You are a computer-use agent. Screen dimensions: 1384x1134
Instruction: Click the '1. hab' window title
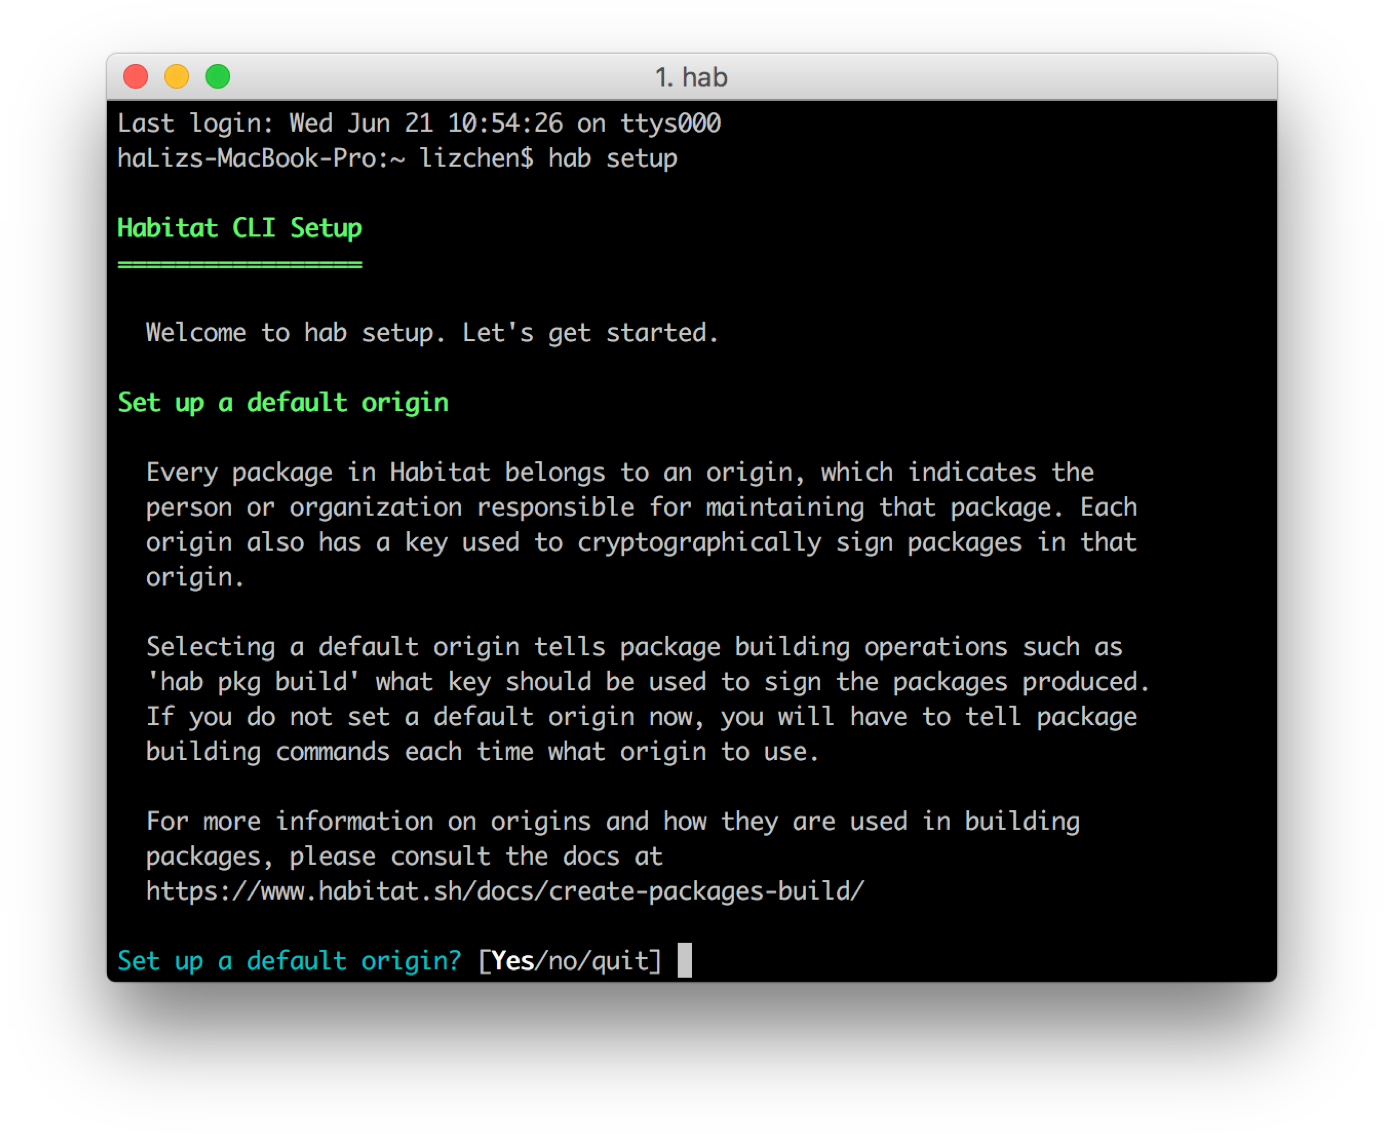point(691,76)
